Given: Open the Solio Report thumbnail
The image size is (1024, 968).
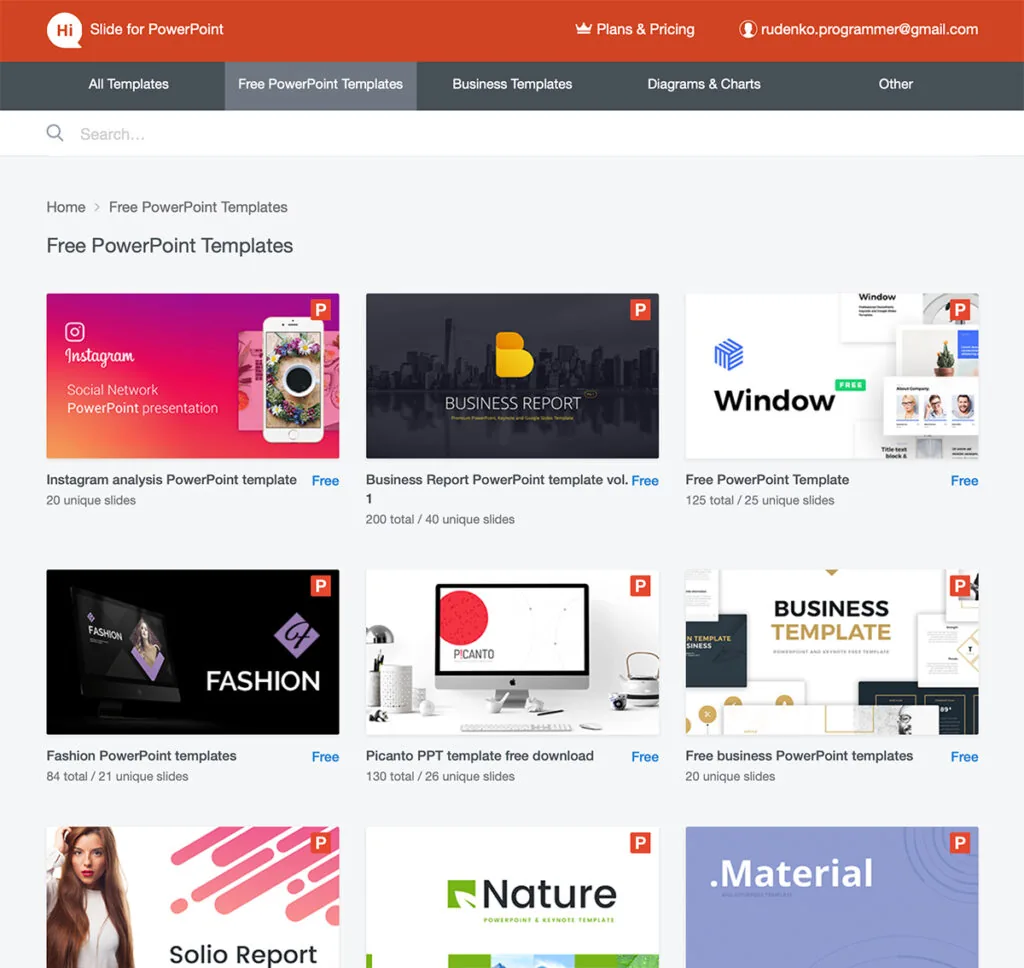Looking at the screenshot, I should tap(193, 897).
